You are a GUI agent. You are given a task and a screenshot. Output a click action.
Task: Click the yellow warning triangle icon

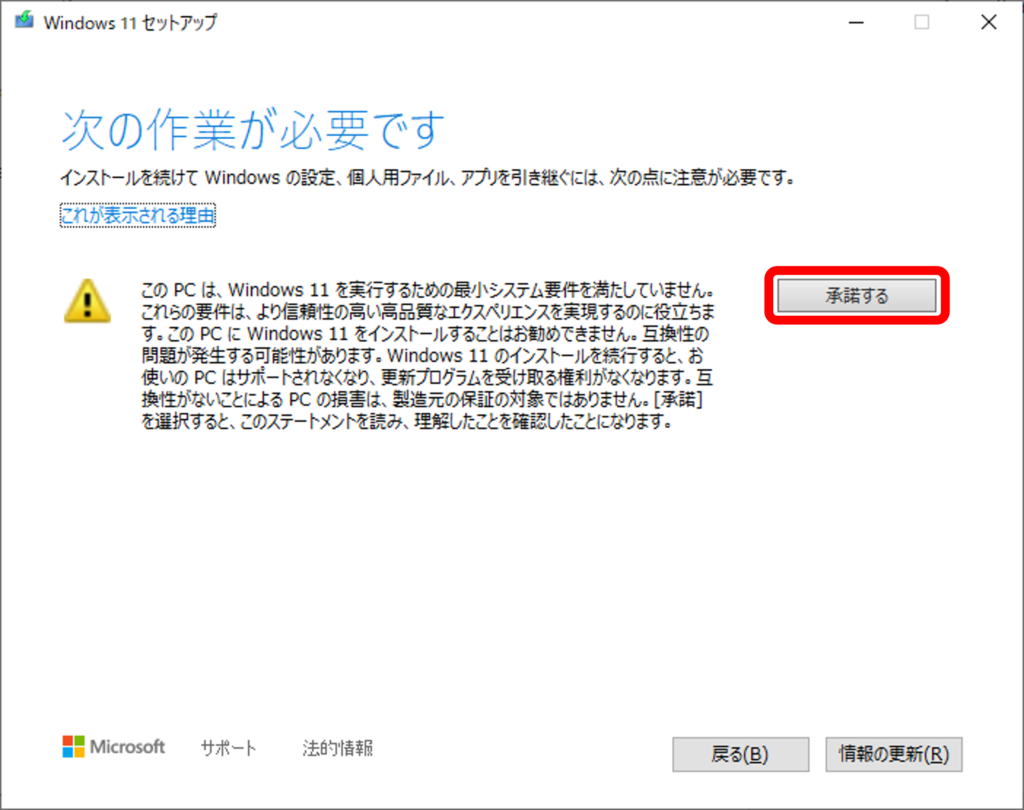[x=87, y=302]
